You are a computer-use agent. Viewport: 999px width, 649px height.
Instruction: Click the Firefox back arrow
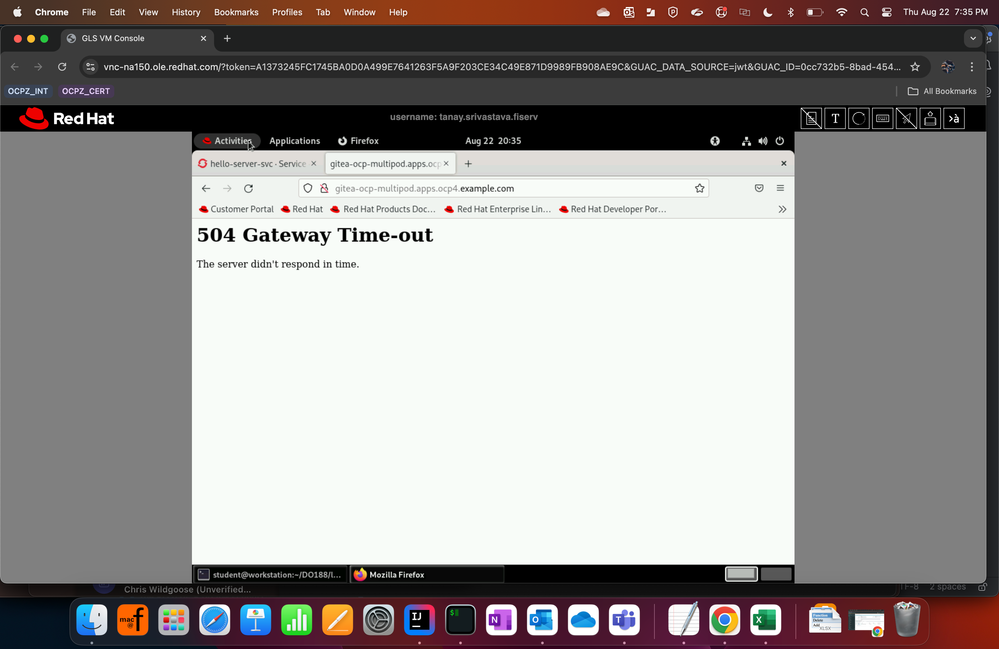click(x=206, y=188)
